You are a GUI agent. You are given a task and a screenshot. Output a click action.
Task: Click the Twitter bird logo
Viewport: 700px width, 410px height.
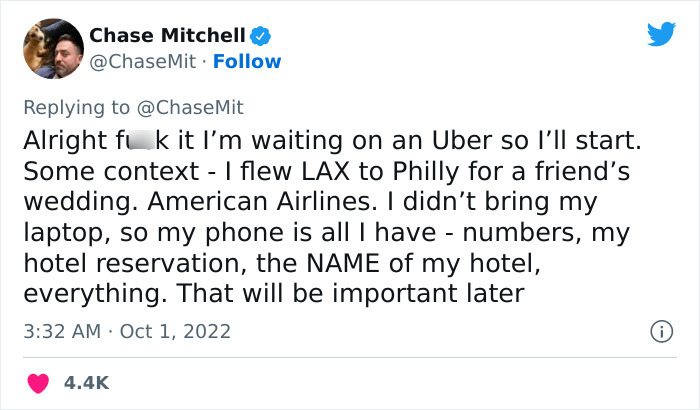pyautogui.click(x=661, y=34)
